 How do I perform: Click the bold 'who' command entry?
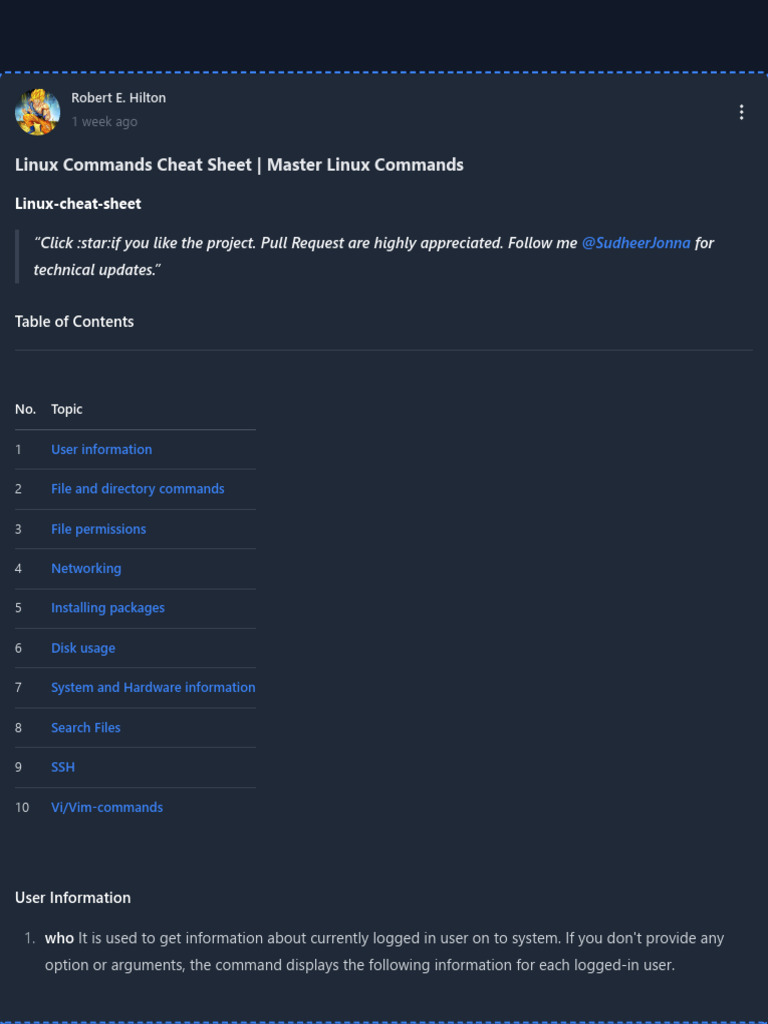59,938
